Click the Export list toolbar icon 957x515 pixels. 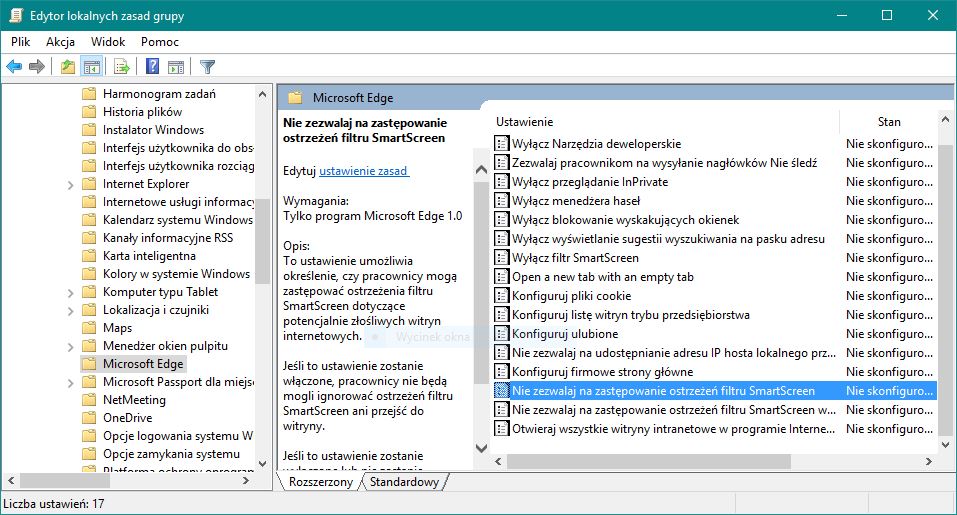coord(121,67)
